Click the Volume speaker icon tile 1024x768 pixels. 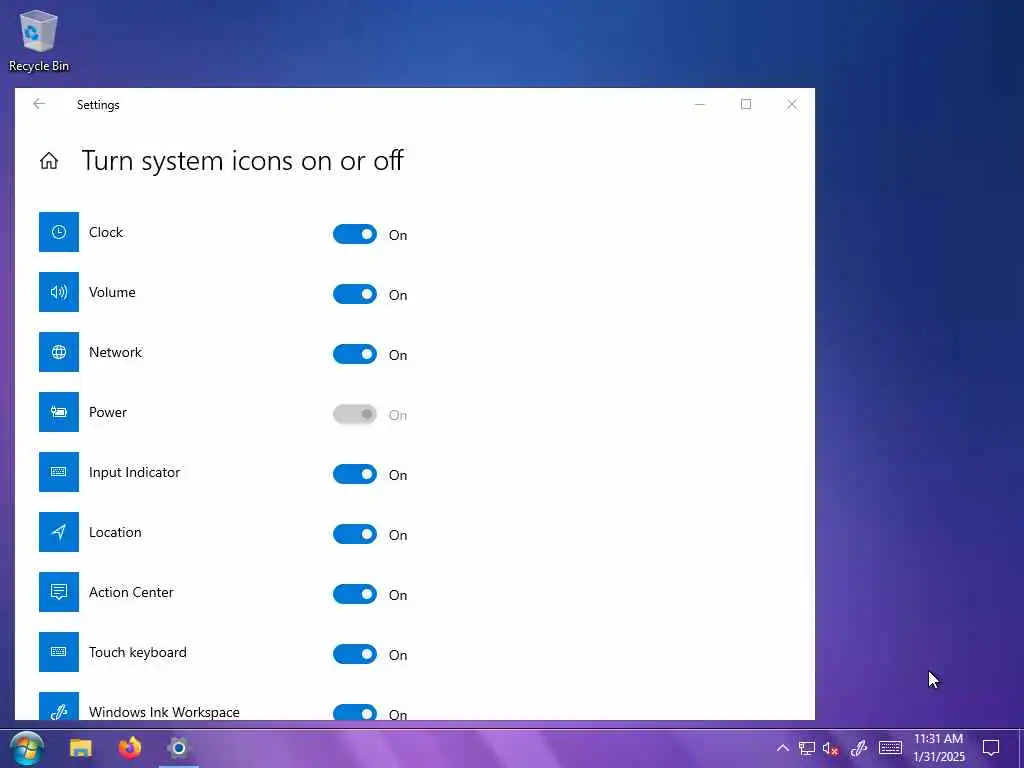point(59,292)
